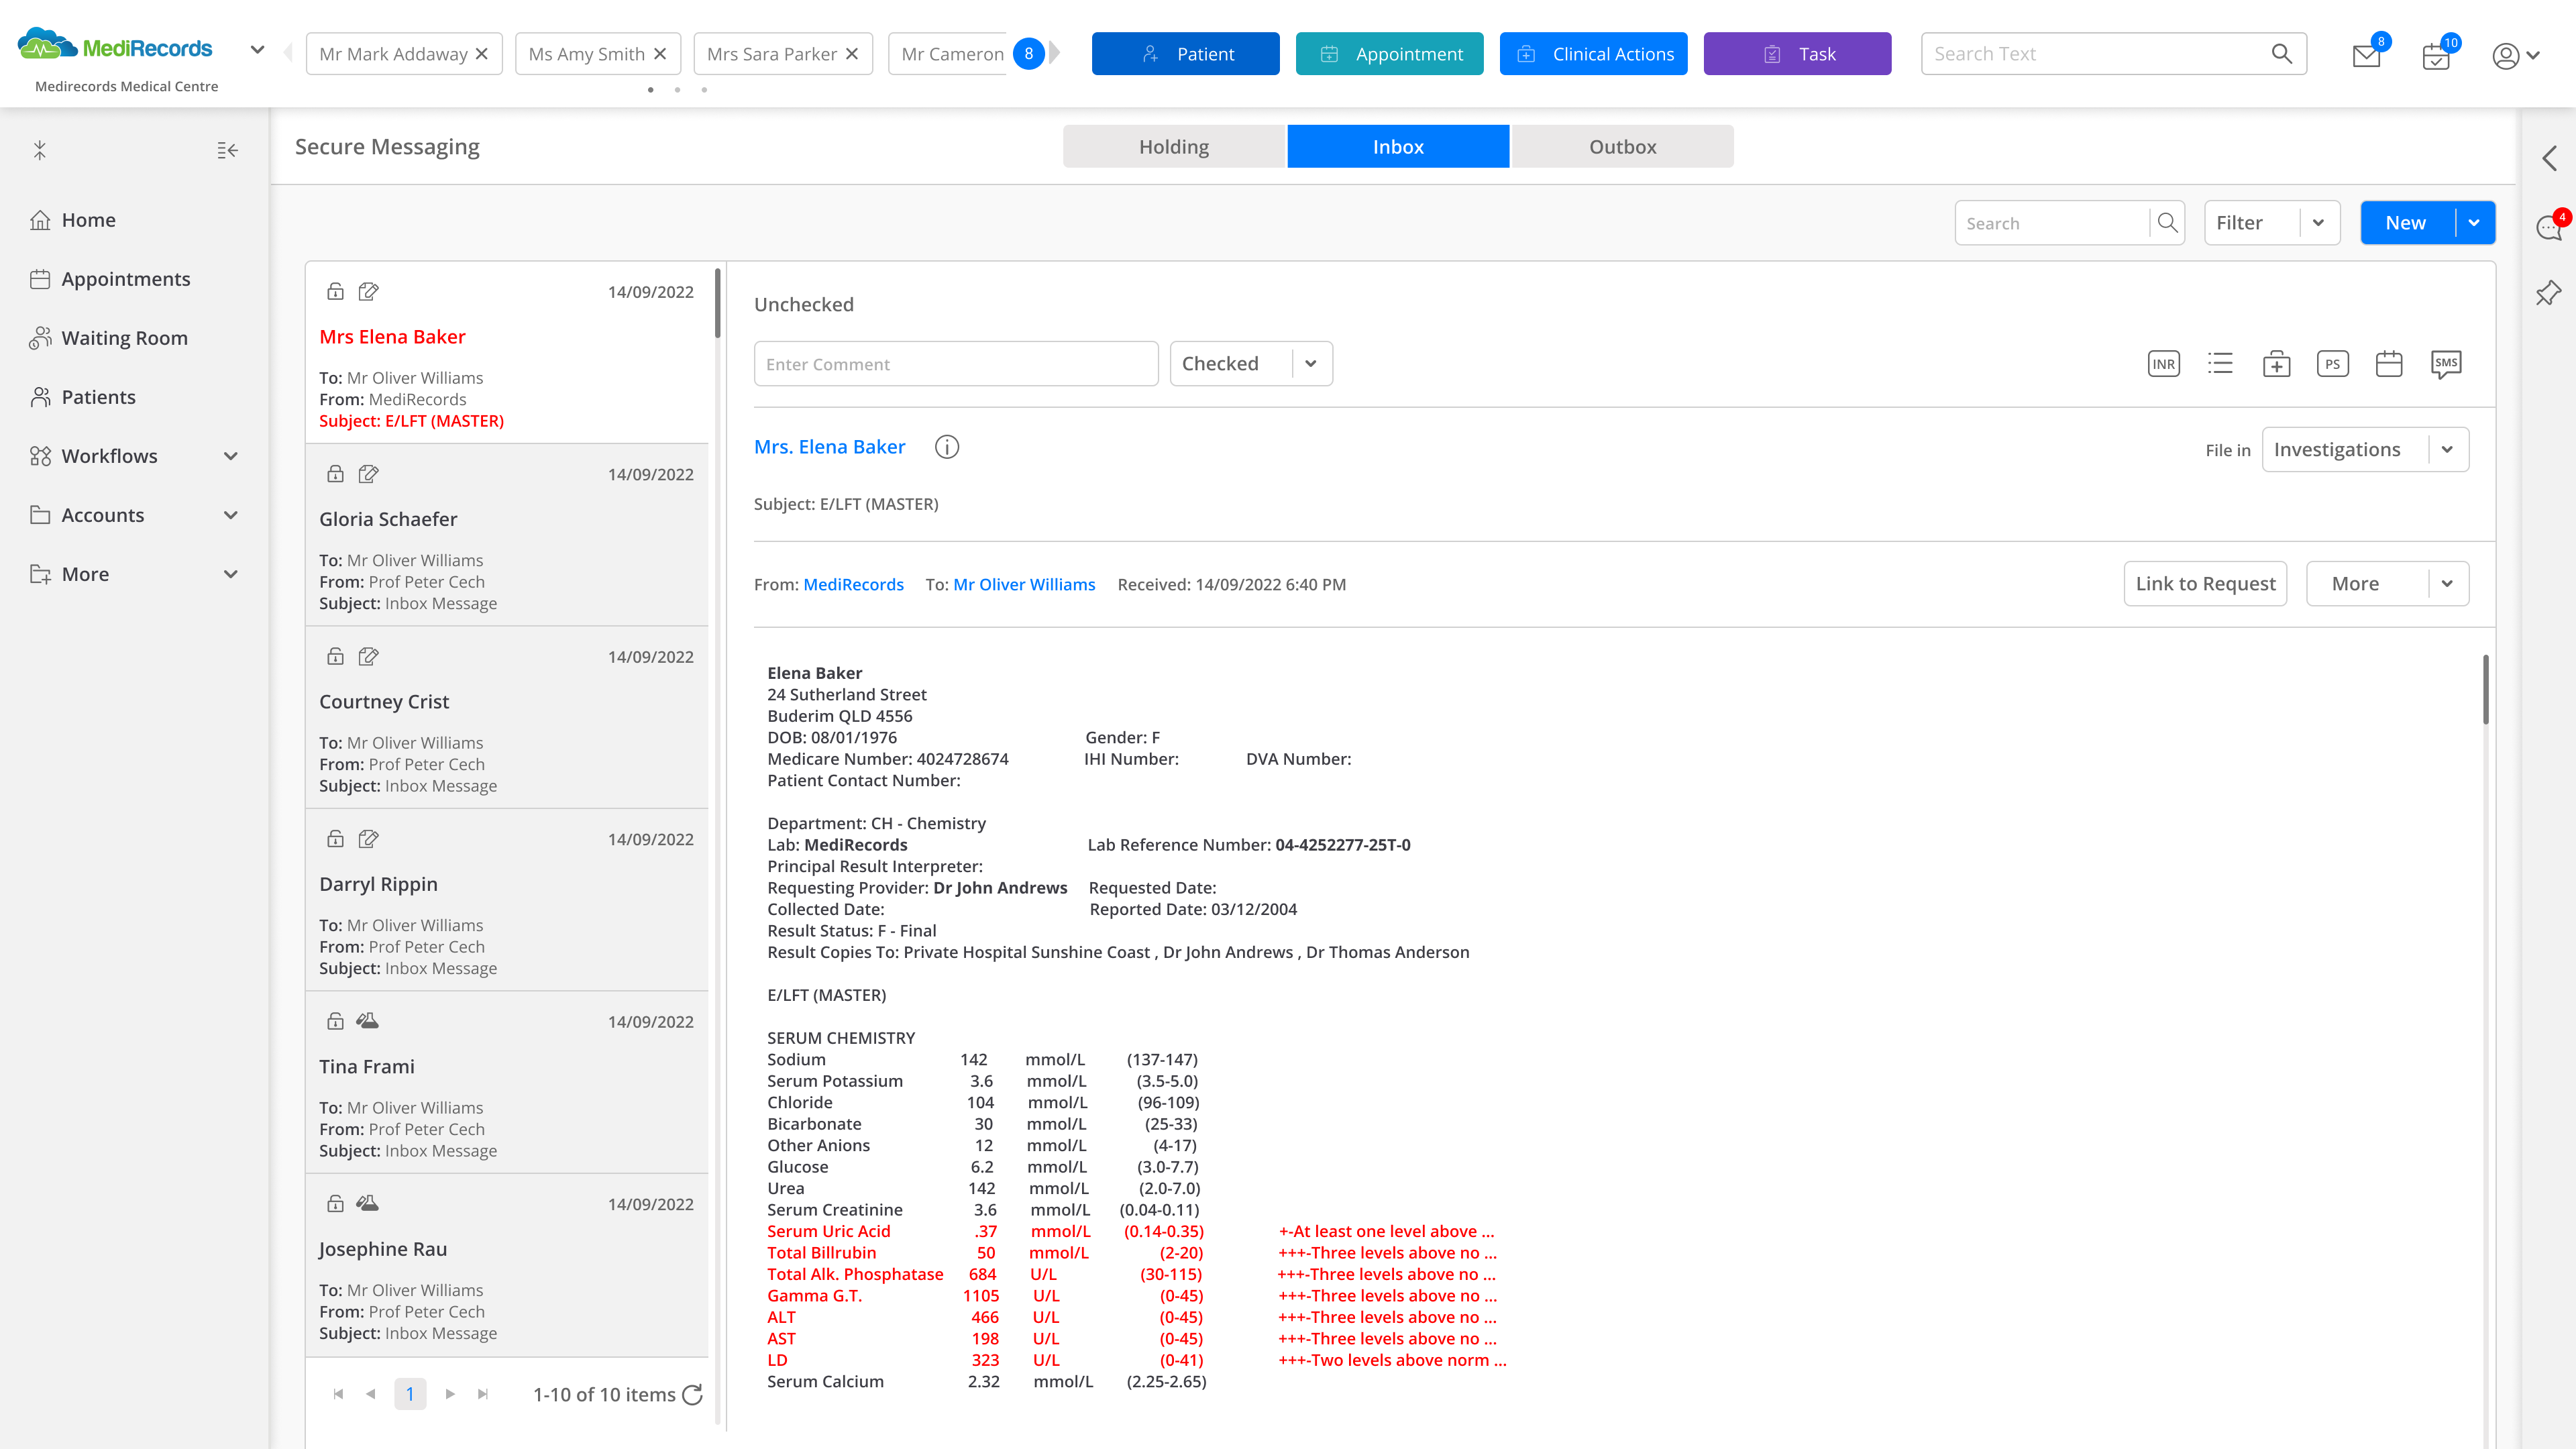Screen dimensions: 2576x1449
Task: Click the pin icon on right sidebar
Action: [2548, 293]
